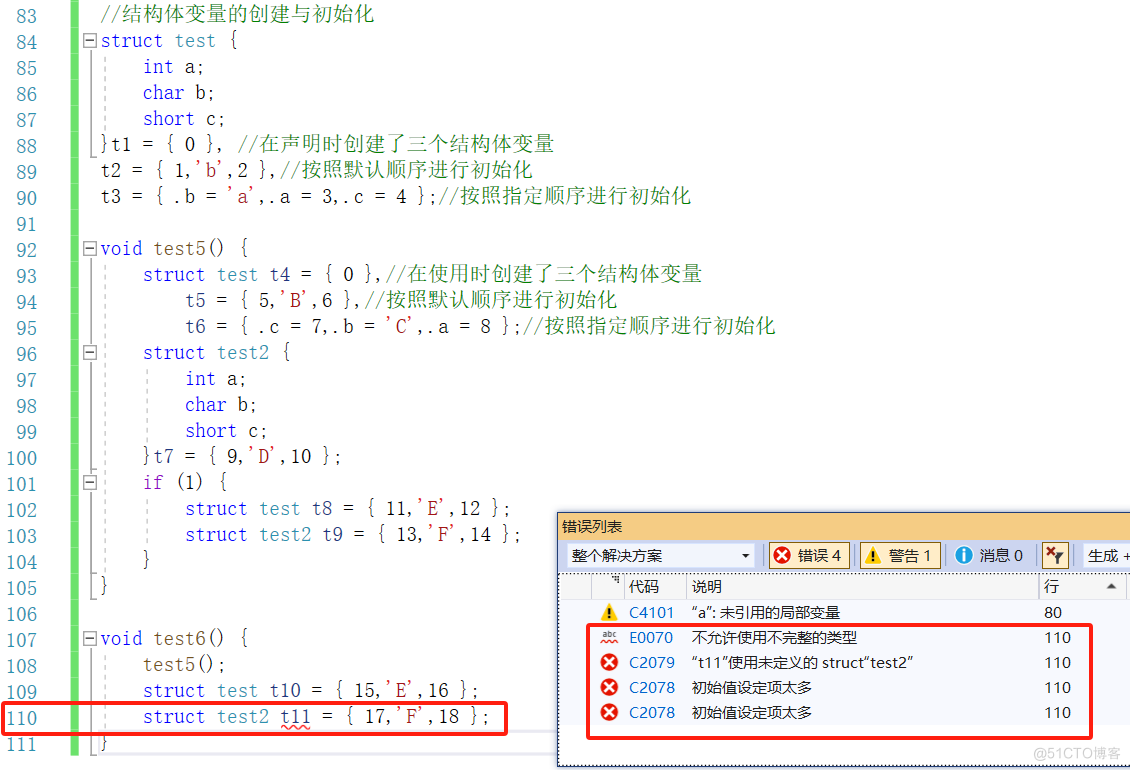Open the C2079 error code link

tap(652, 662)
